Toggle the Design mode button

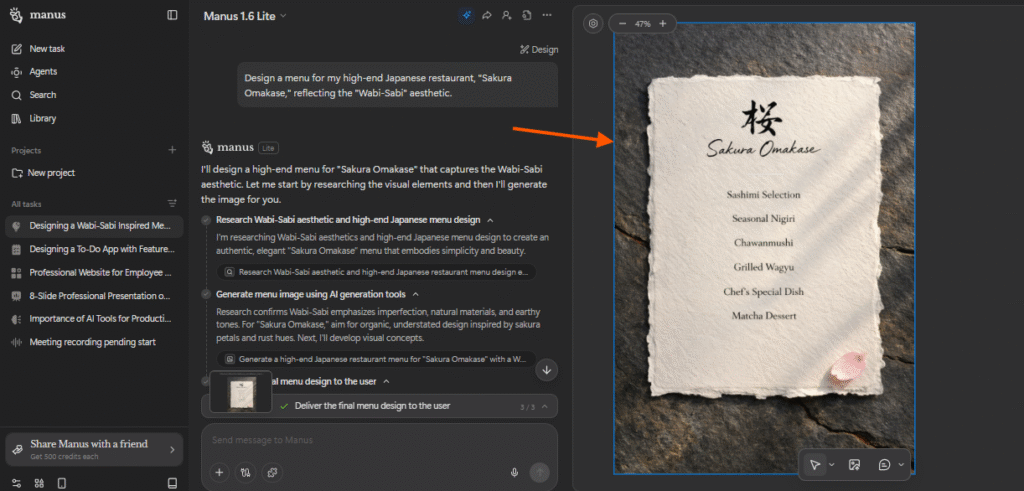[x=538, y=49]
